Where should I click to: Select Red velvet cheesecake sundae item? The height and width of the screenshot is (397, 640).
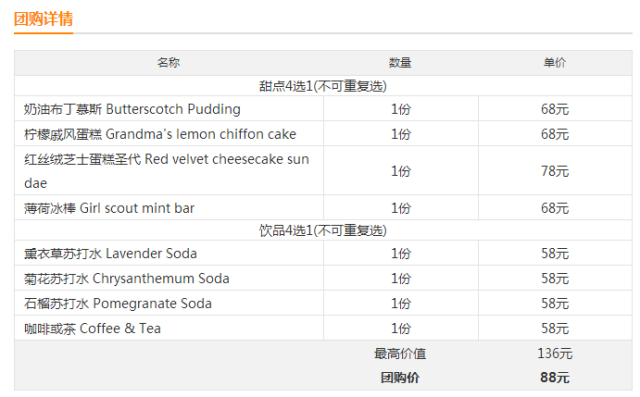coord(167,171)
